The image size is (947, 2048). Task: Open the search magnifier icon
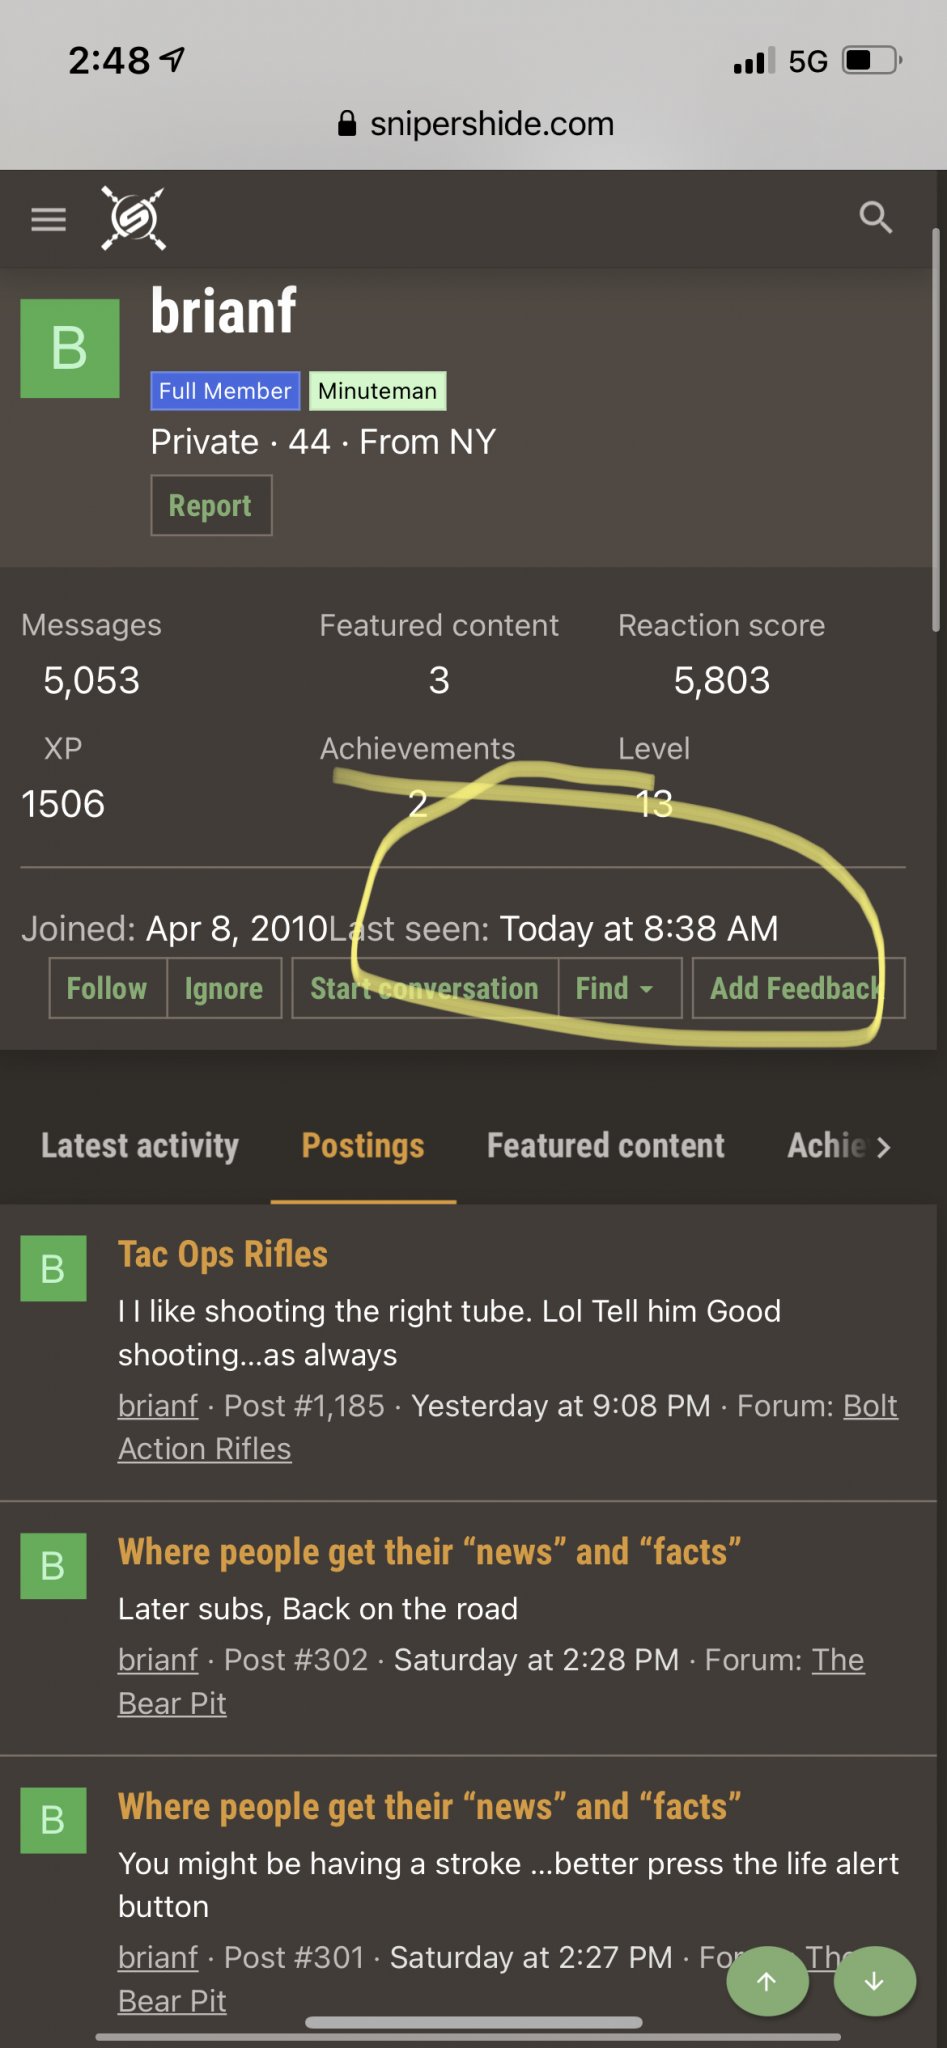[x=876, y=217]
